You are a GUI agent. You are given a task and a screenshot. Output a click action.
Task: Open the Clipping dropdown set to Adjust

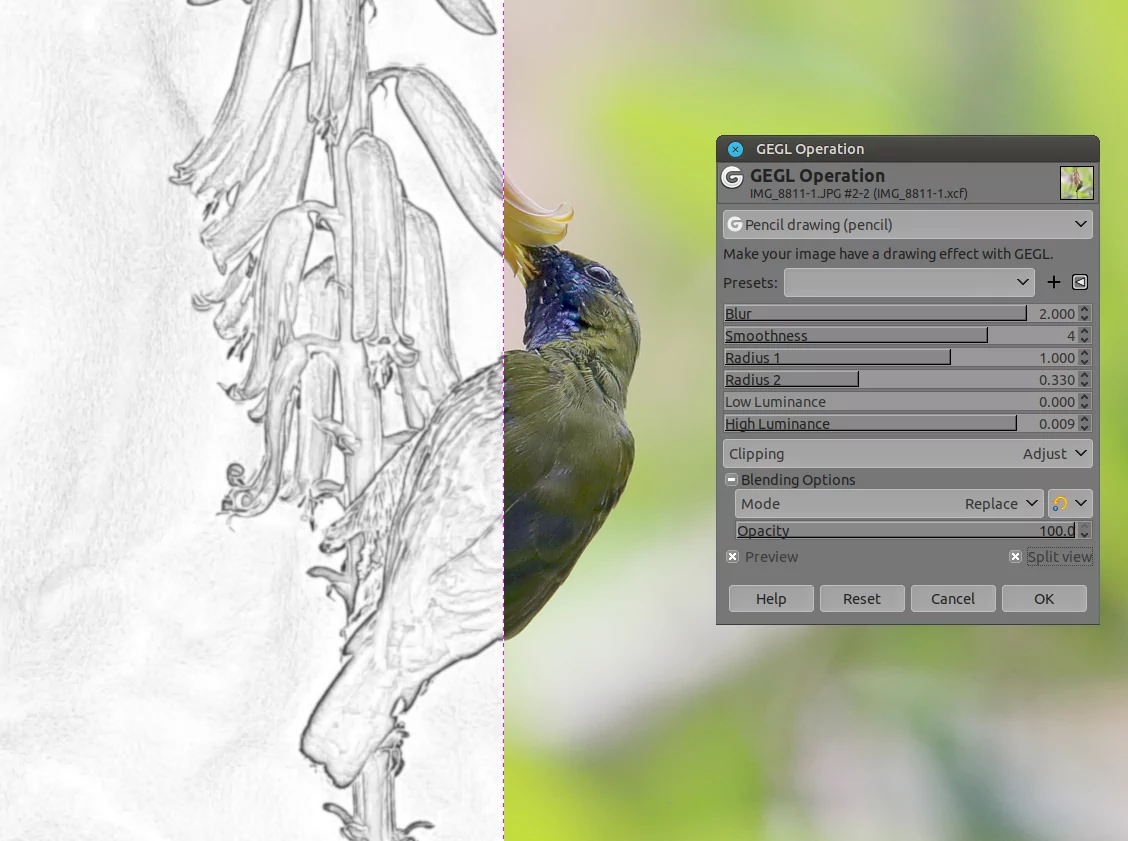tap(908, 454)
